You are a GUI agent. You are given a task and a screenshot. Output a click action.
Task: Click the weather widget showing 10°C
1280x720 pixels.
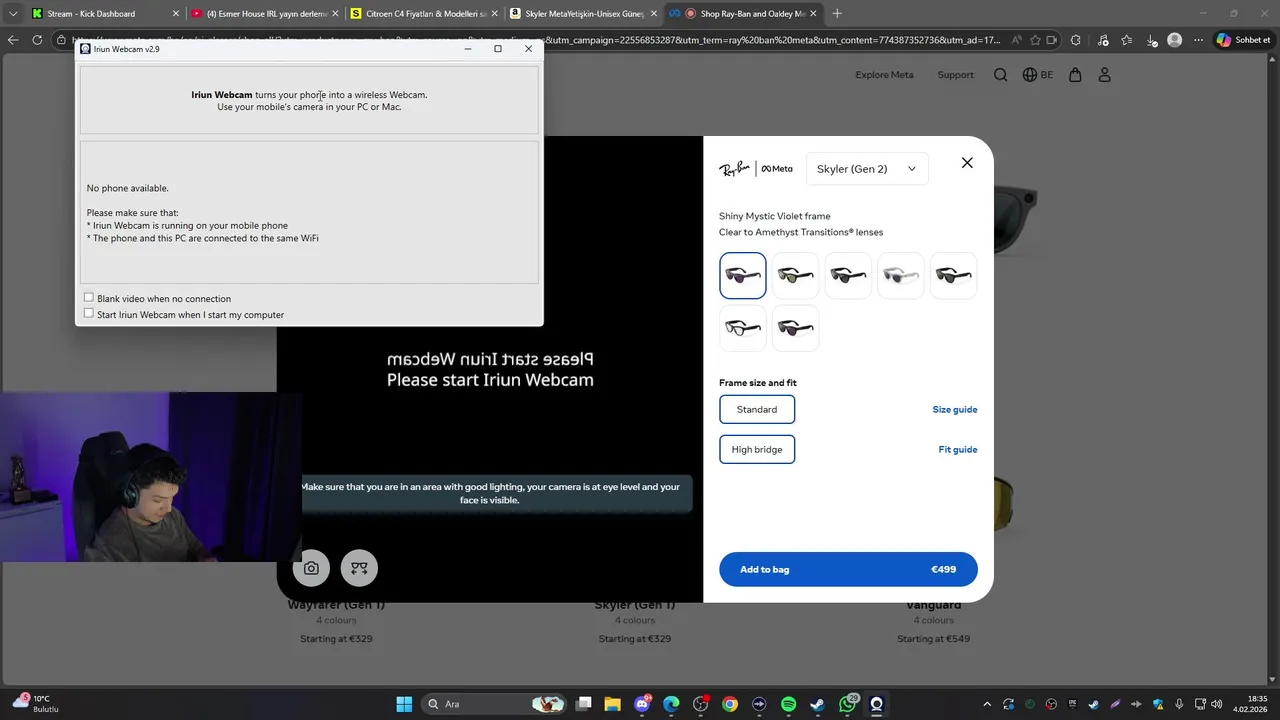pyautogui.click(x=36, y=704)
